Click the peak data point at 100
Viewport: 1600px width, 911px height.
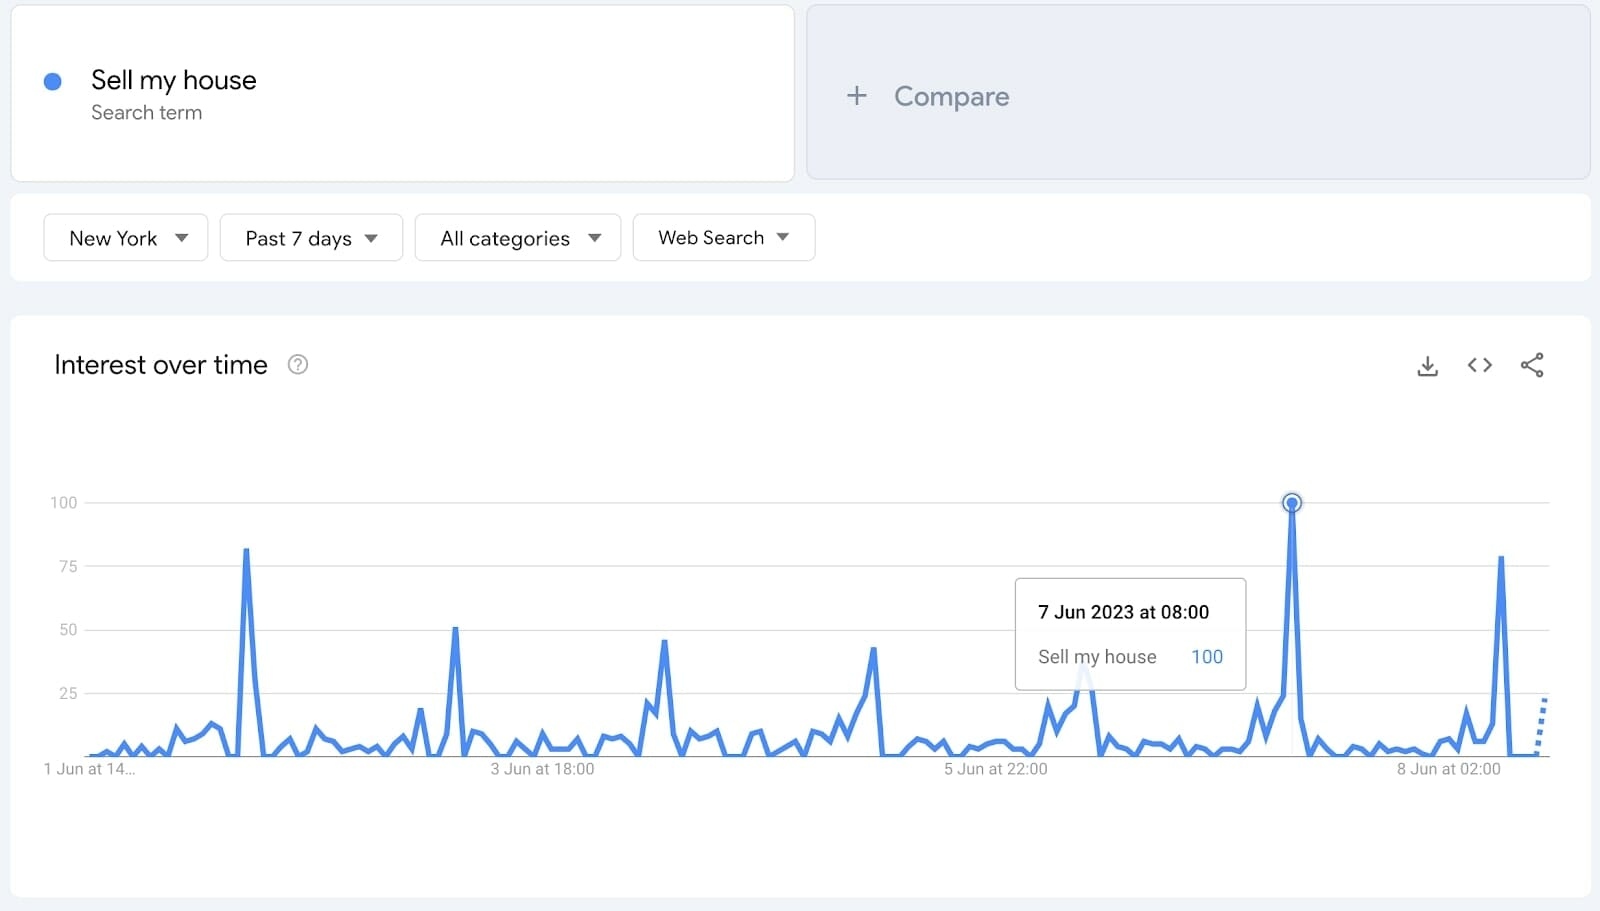coord(1292,503)
